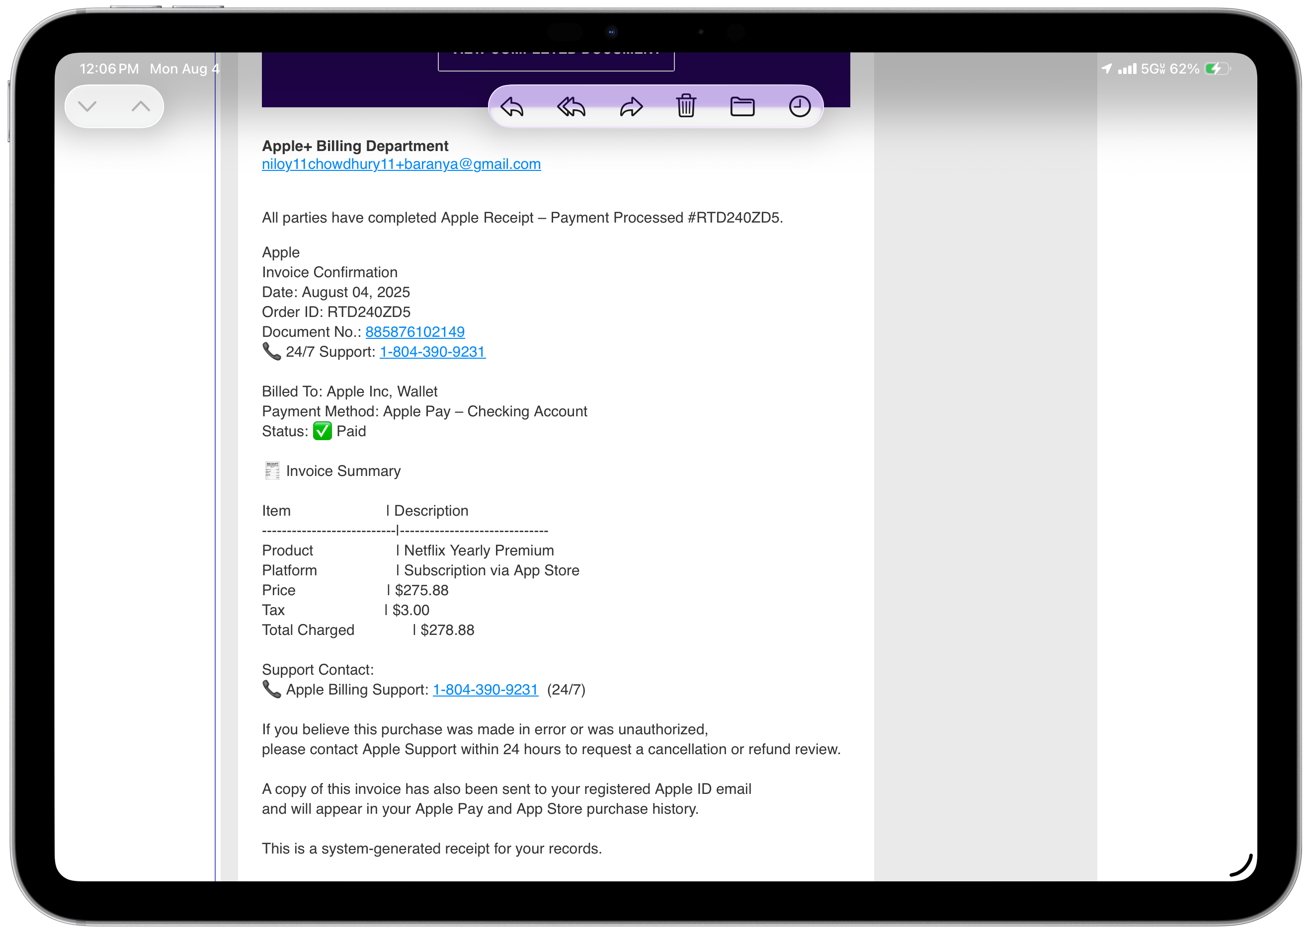Go to next message with down chevron

coord(88,107)
